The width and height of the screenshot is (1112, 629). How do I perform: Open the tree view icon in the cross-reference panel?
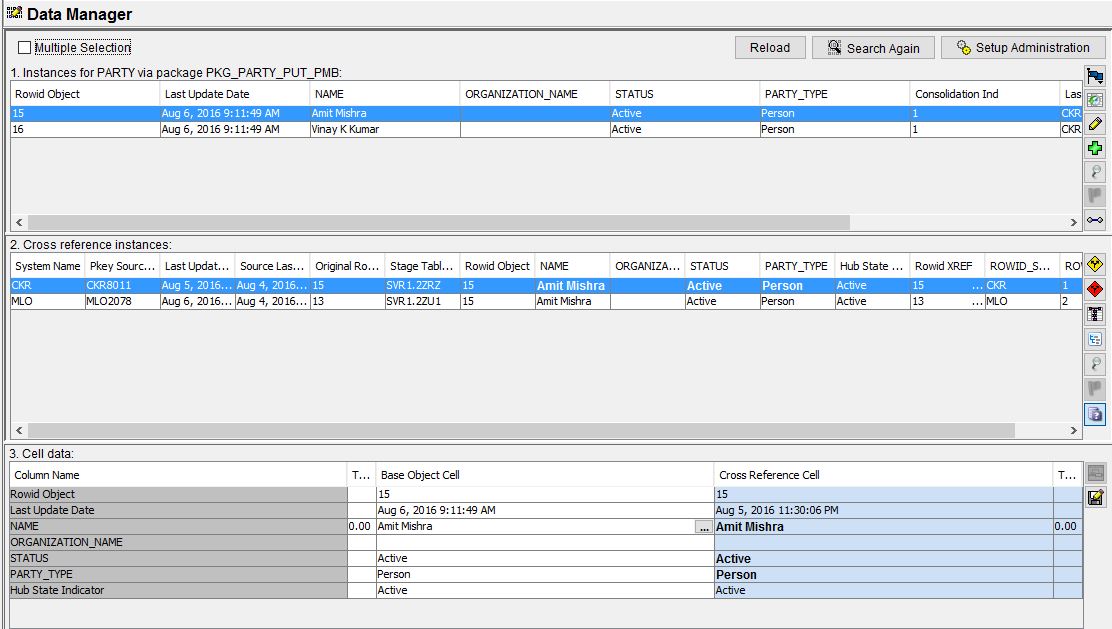pyautogui.click(x=1094, y=338)
